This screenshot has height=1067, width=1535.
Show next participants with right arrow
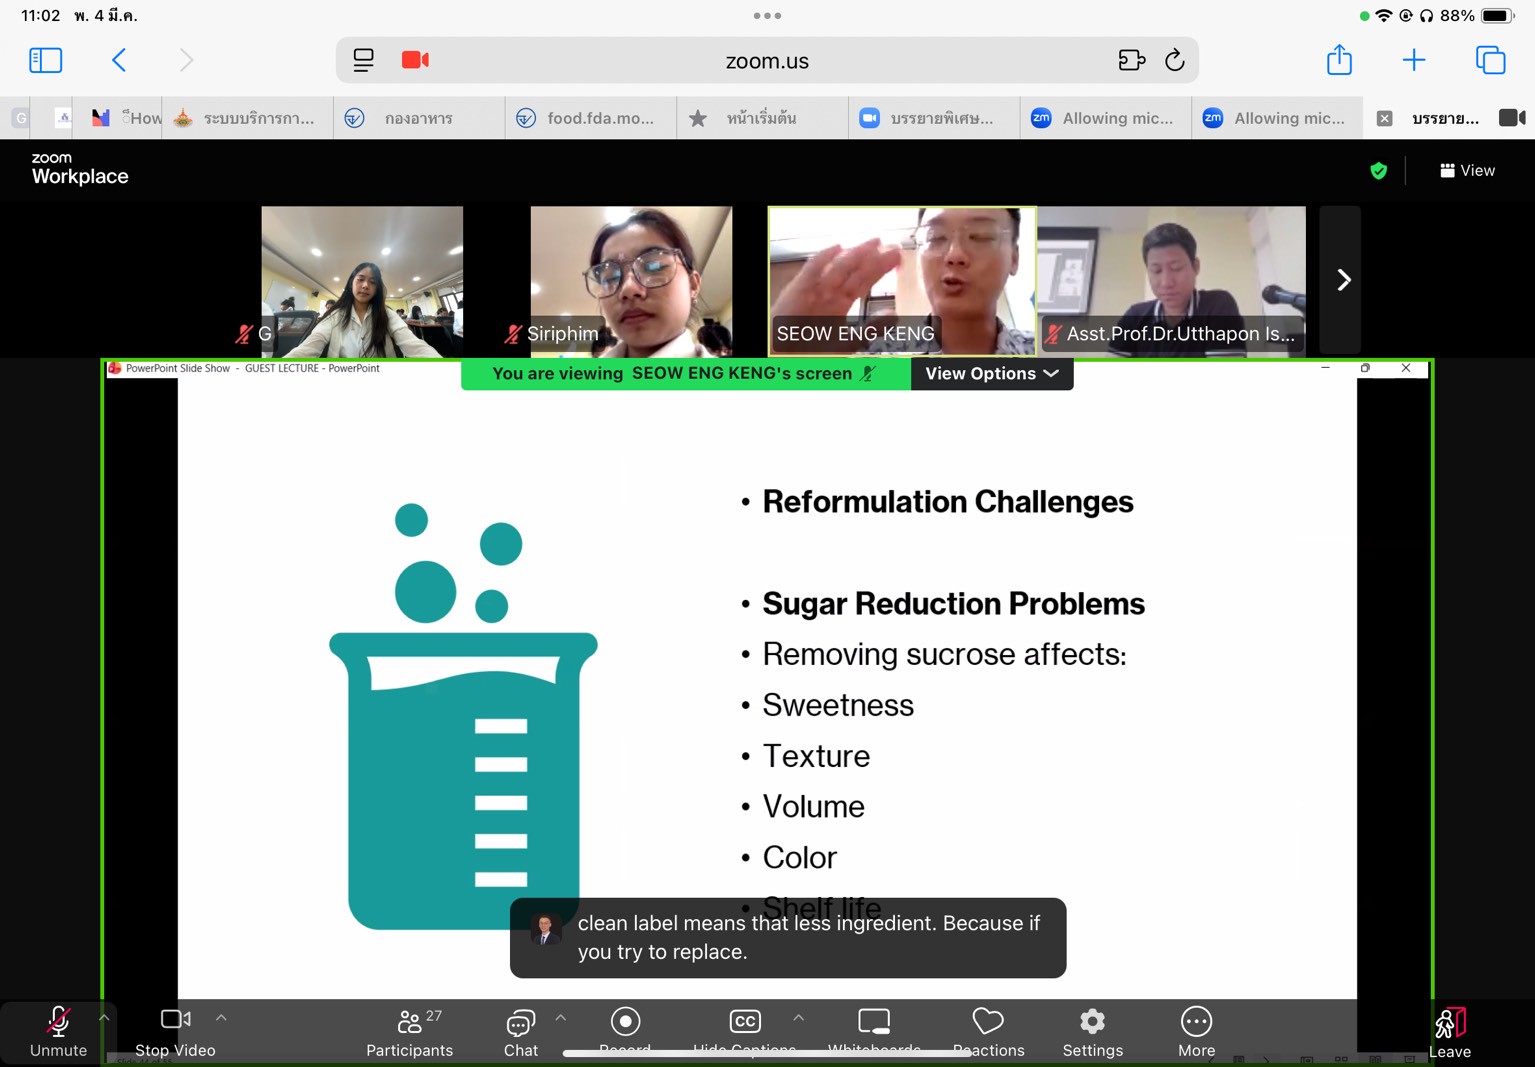[x=1343, y=280]
